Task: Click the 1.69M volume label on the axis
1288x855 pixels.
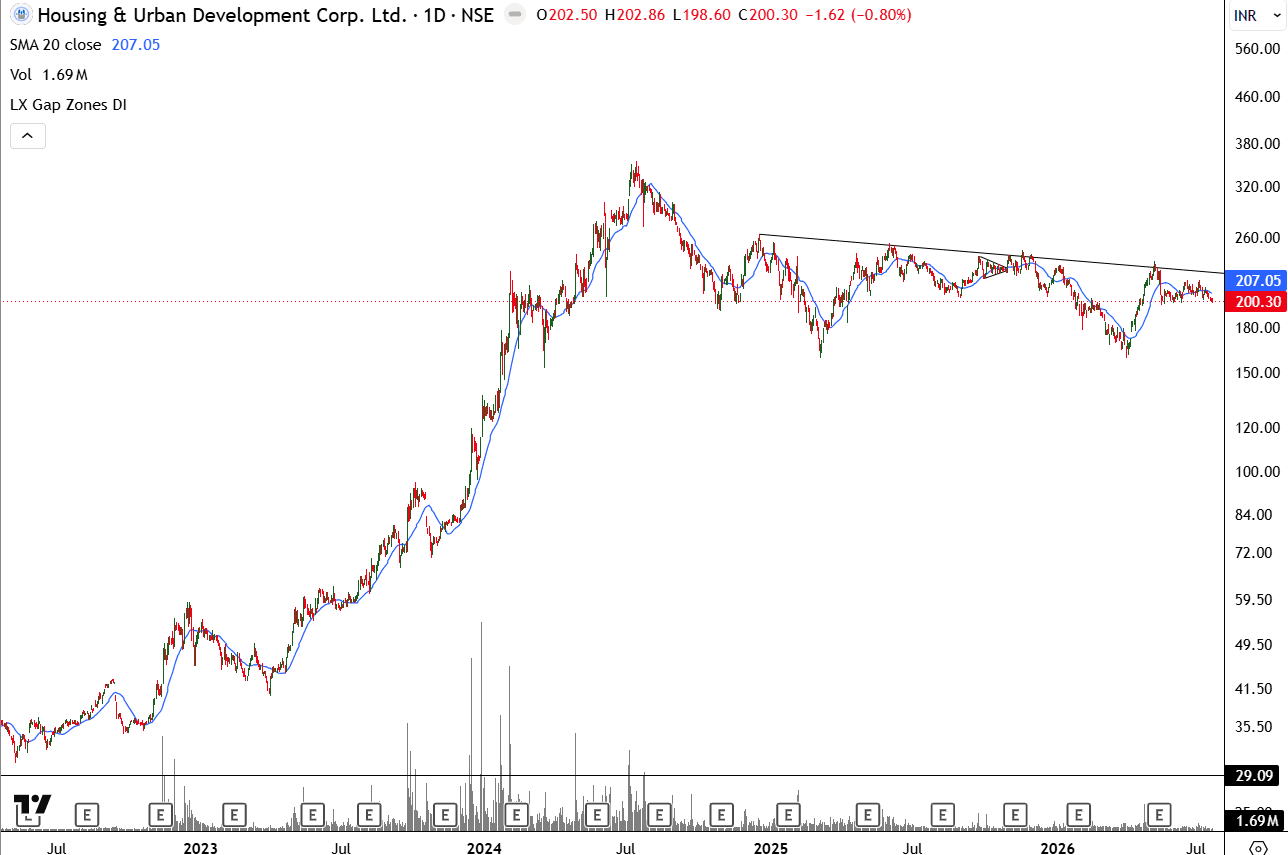Action: pyautogui.click(x=1256, y=823)
